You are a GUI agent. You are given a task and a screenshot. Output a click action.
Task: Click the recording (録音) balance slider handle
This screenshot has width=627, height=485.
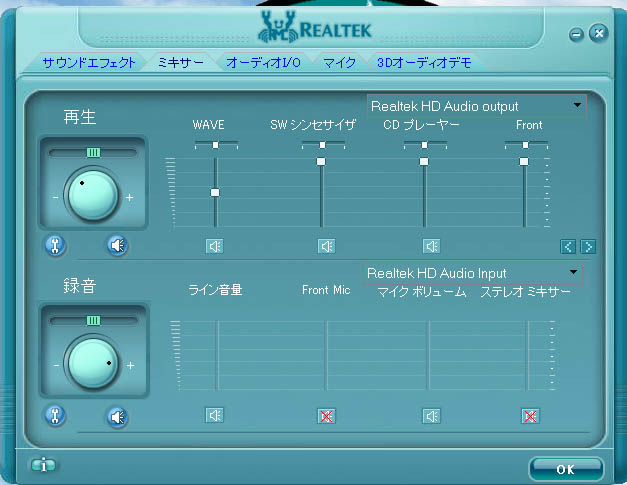(93, 321)
